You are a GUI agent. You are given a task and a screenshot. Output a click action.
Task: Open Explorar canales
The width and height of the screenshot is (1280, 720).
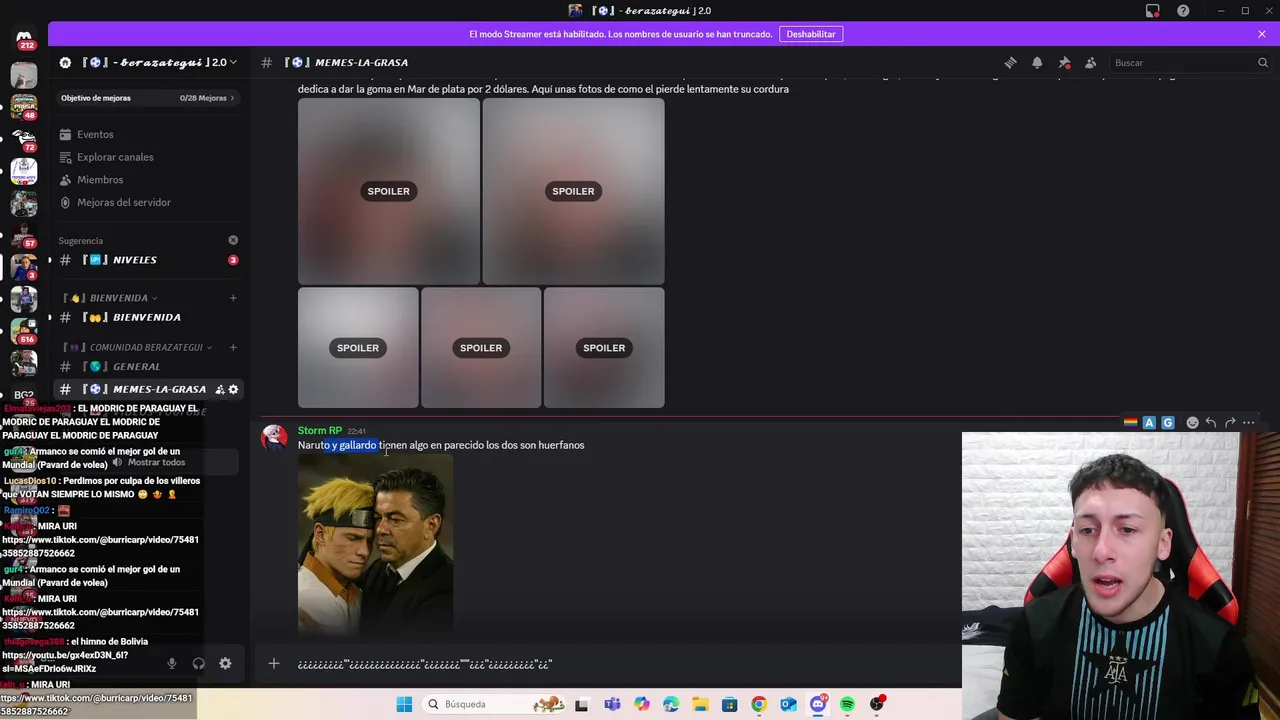pyautogui.click(x=148, y=157)
